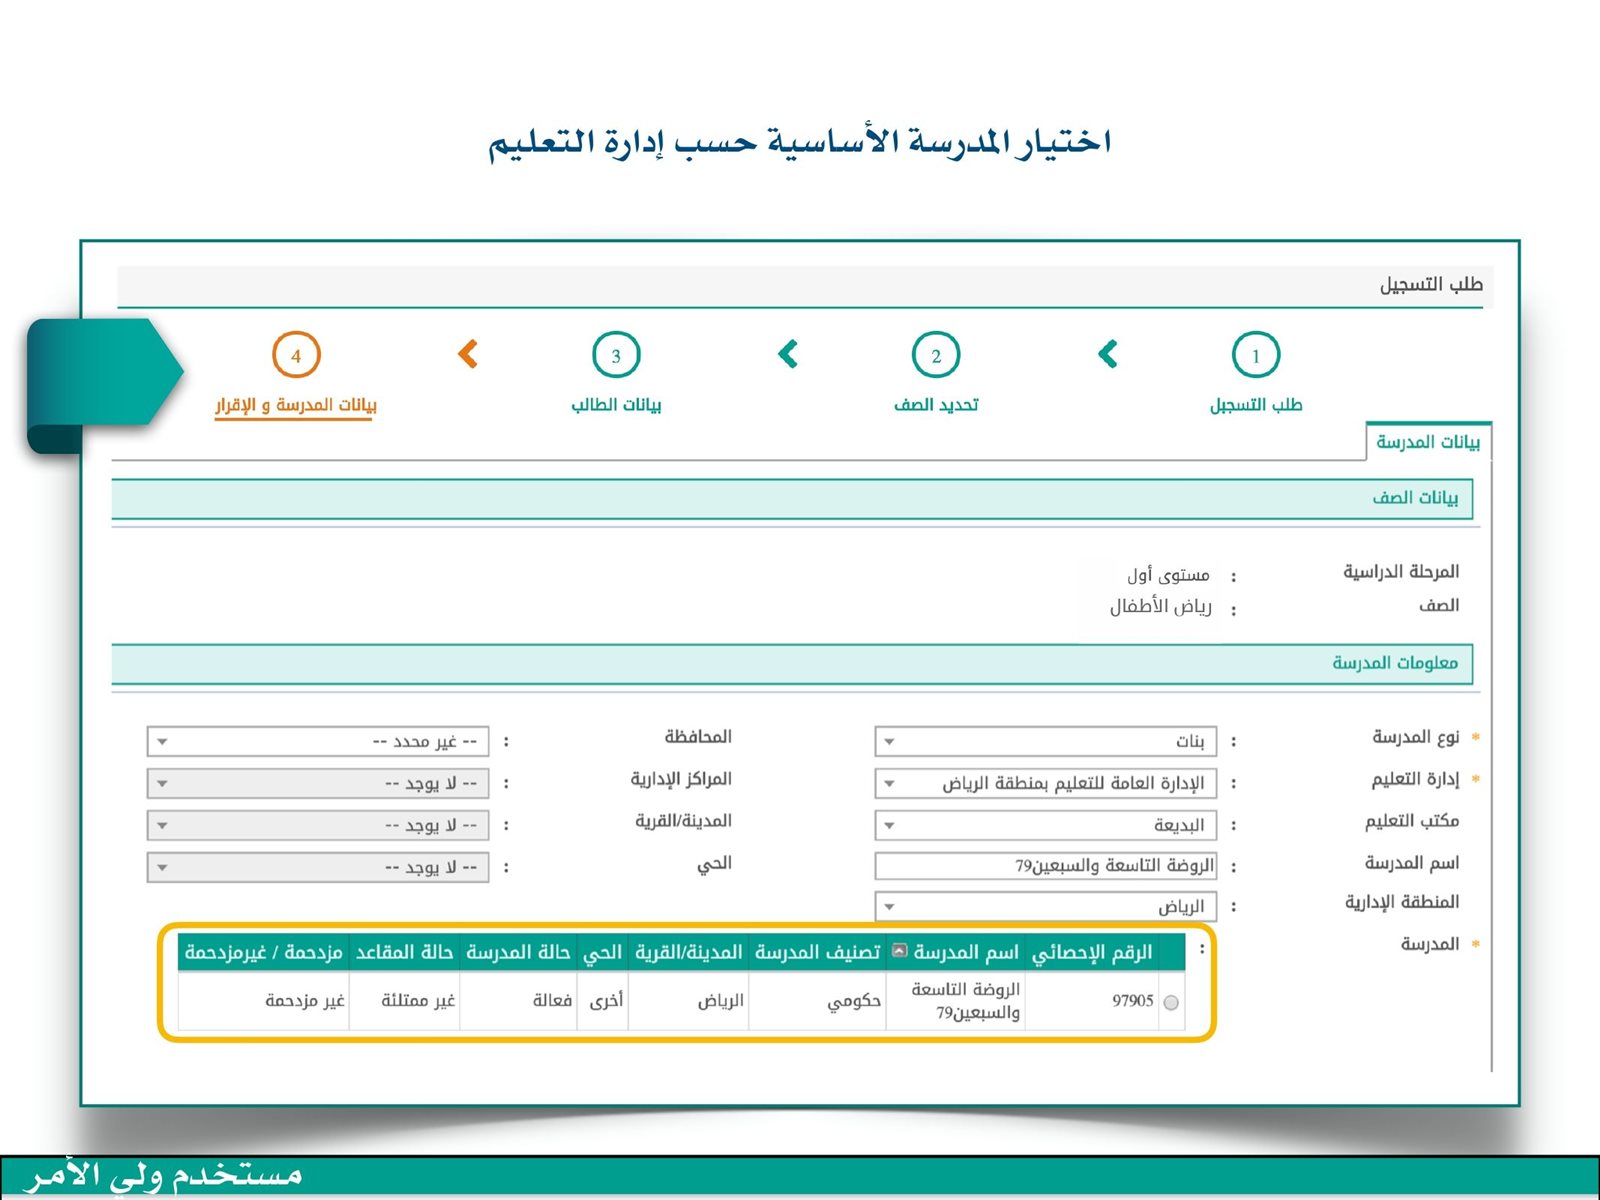Click مزدحمة / غيرمزدحمة column header
The width and height of the screenshot is (1600, 1200).
point(264,952)
